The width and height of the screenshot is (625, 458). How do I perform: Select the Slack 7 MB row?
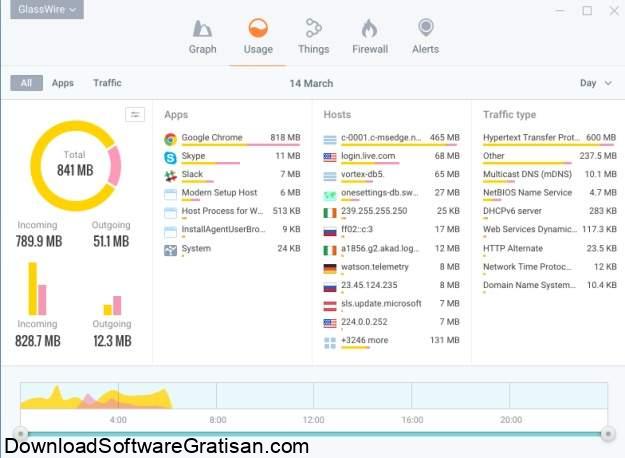pos(232,175)
